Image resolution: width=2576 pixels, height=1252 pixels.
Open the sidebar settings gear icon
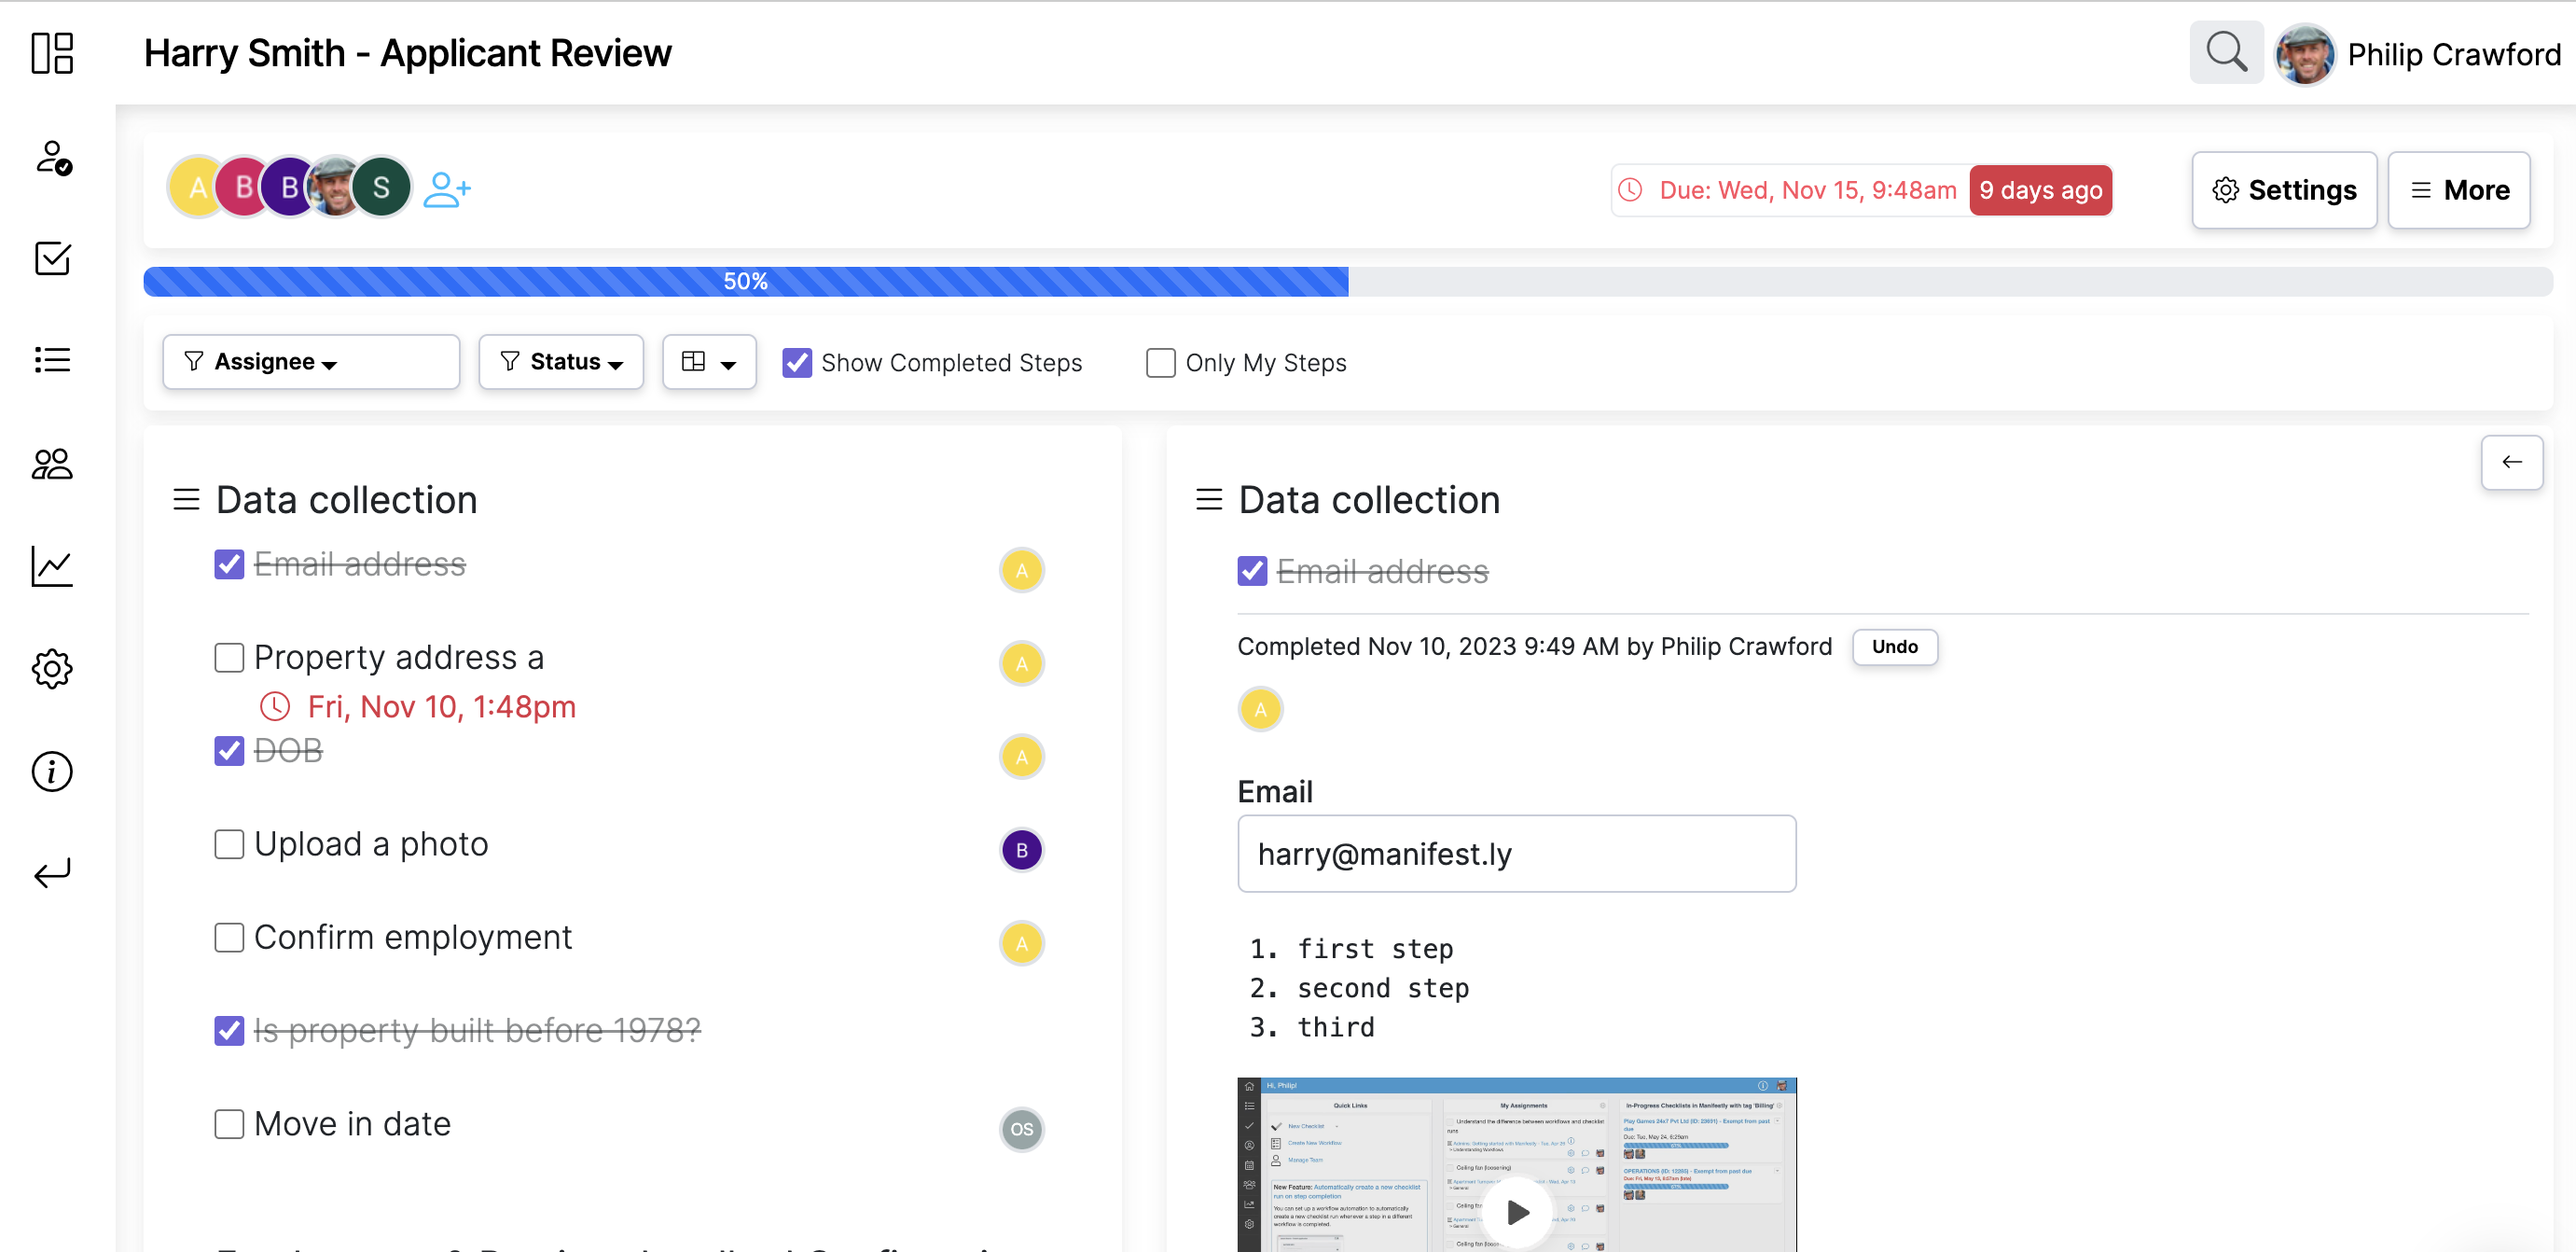pyautogui.click(x=52, y=668)
